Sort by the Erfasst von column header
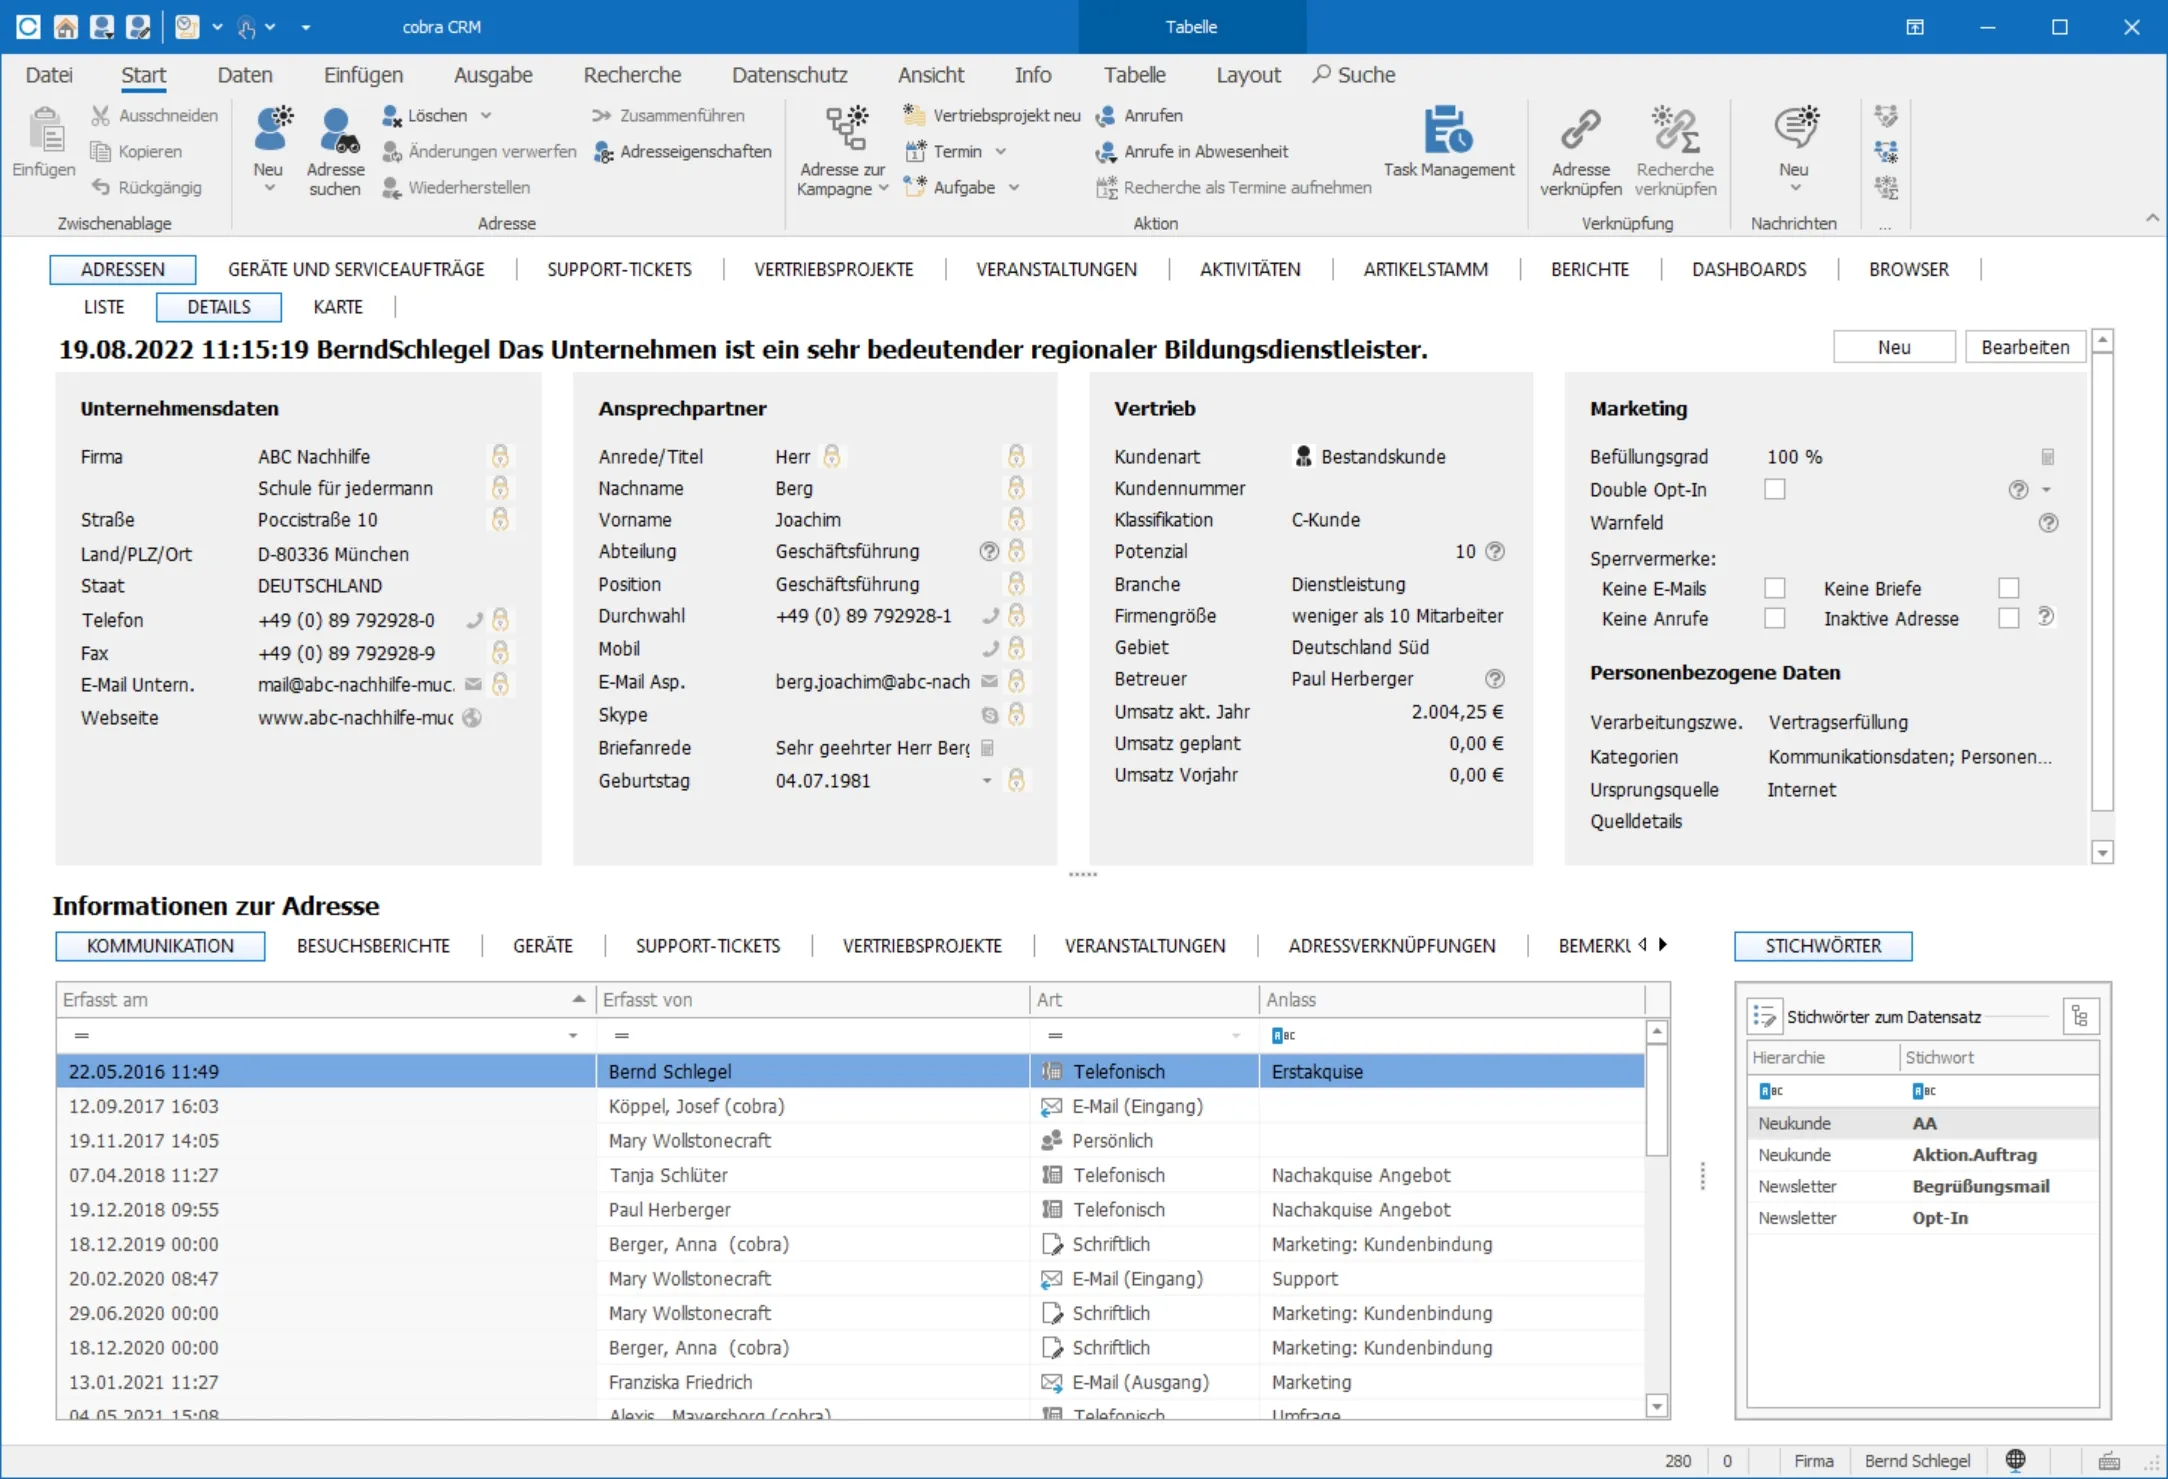 pos(812,1000)
